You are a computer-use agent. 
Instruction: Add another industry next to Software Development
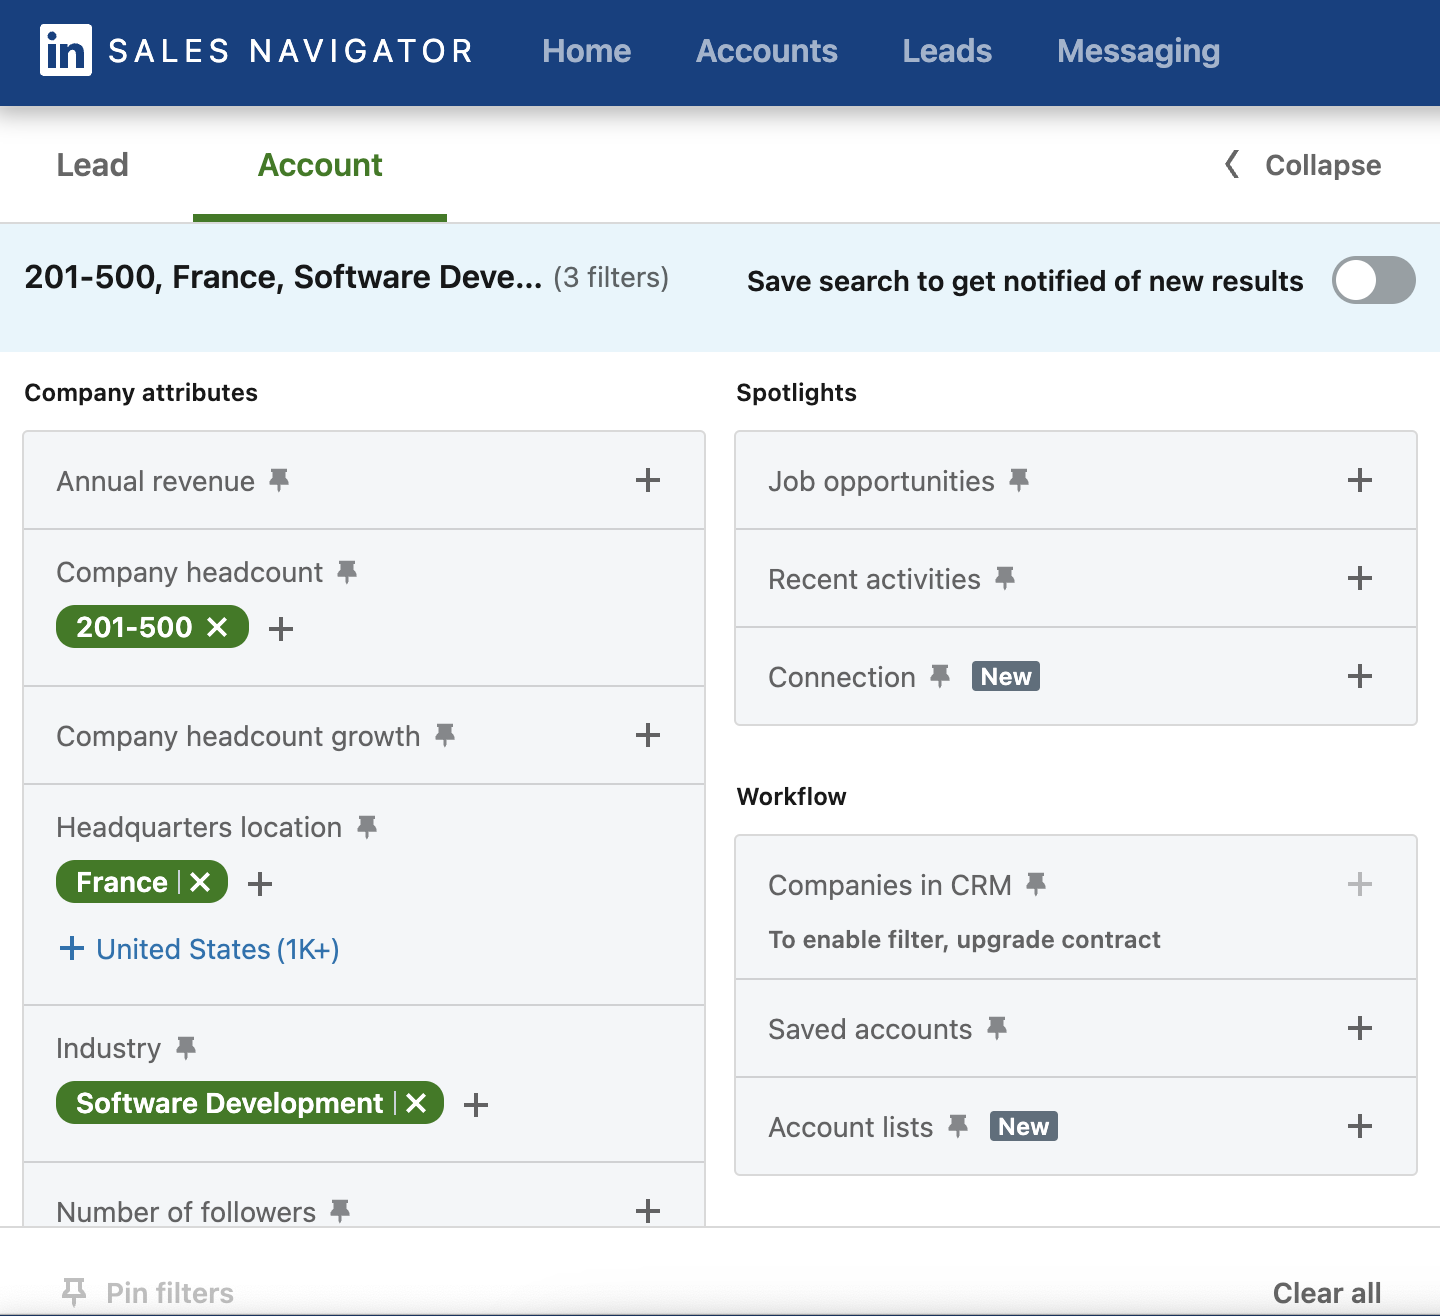476,1105
